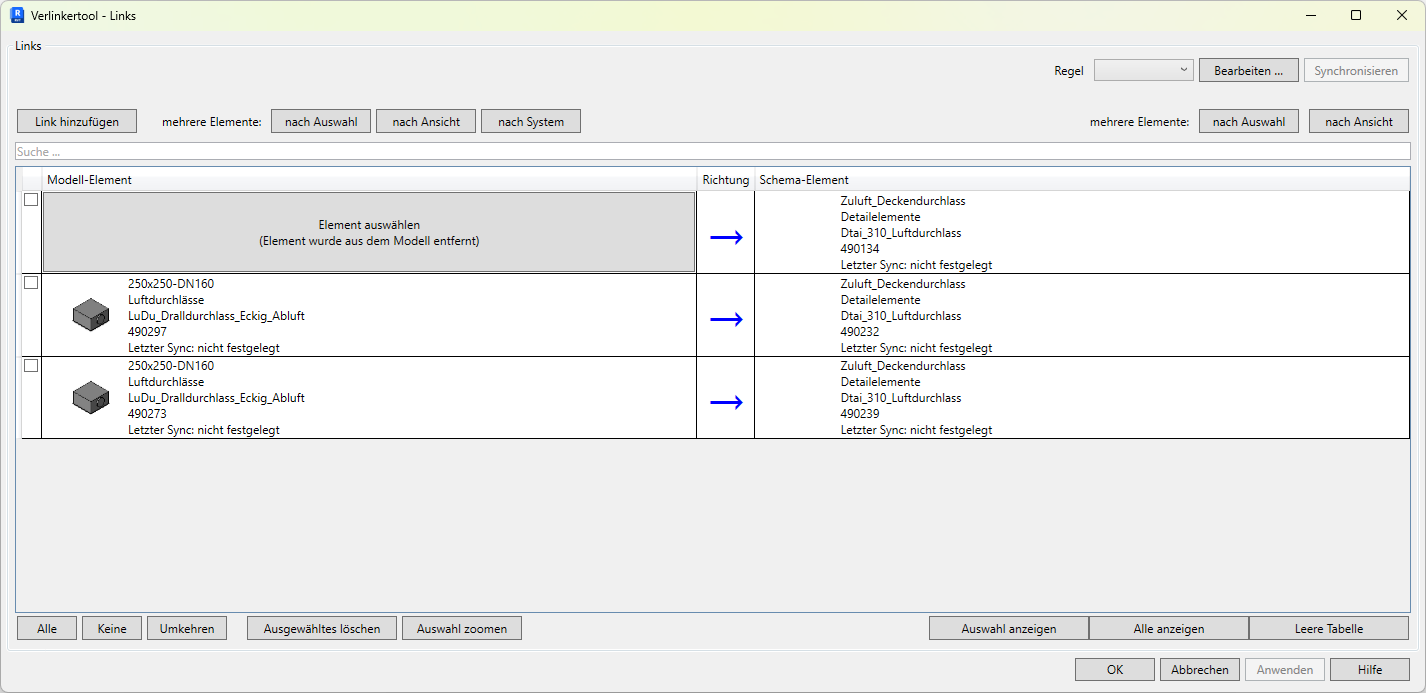Click the air diffuser icon for element 490273
The image size is (1426, 693).
click(x=90, y=398)
